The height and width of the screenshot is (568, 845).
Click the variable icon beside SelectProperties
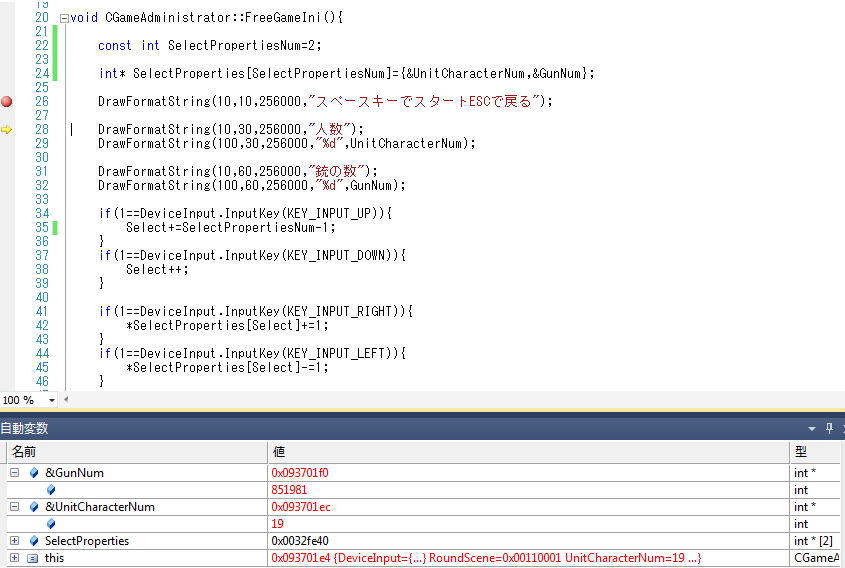(x=34, y=541)
